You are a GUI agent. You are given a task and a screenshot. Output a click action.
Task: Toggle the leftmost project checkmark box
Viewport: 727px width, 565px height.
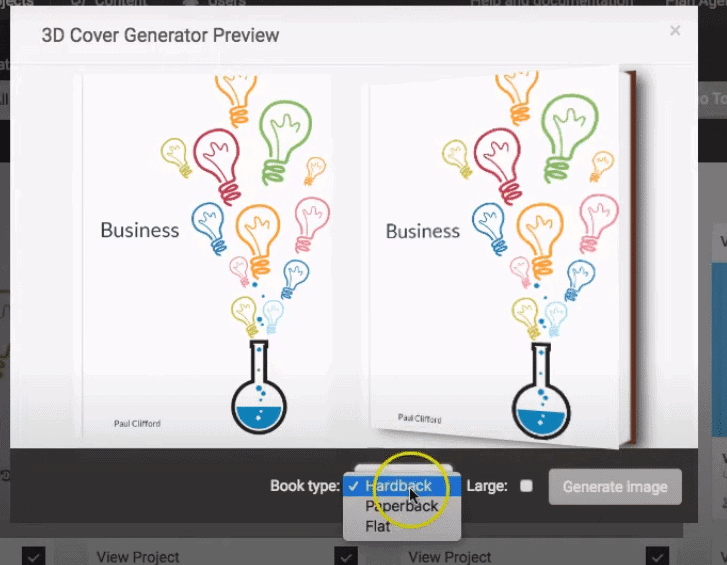click(33, 556)
